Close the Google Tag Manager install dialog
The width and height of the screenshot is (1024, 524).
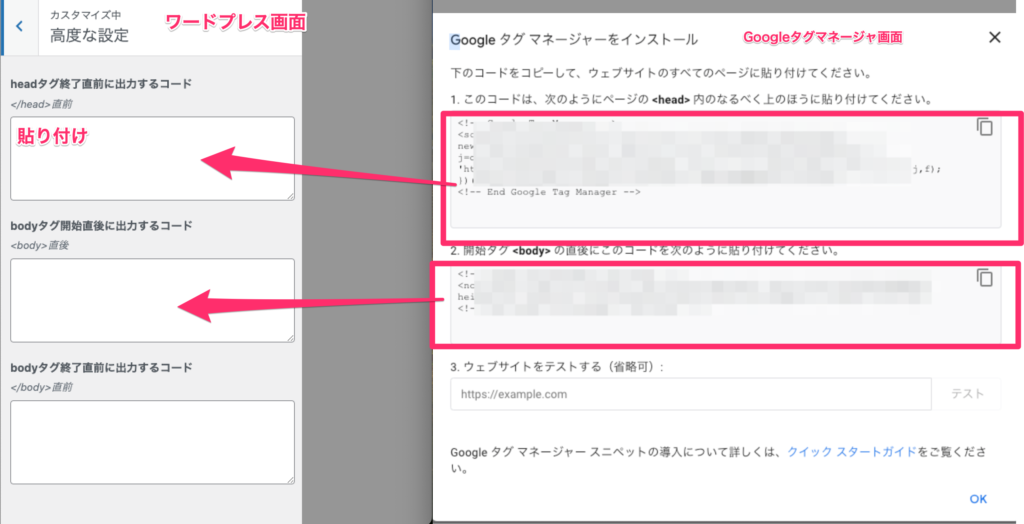[x=994, y=37]
